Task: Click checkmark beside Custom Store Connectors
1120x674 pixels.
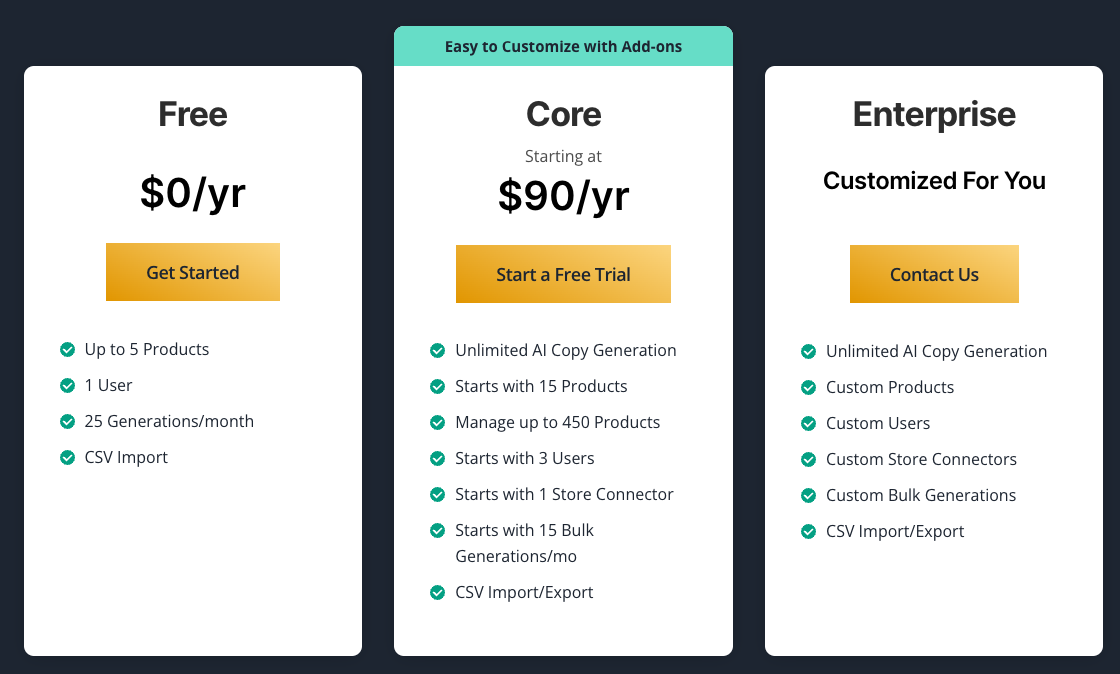Action: (809, 459)
